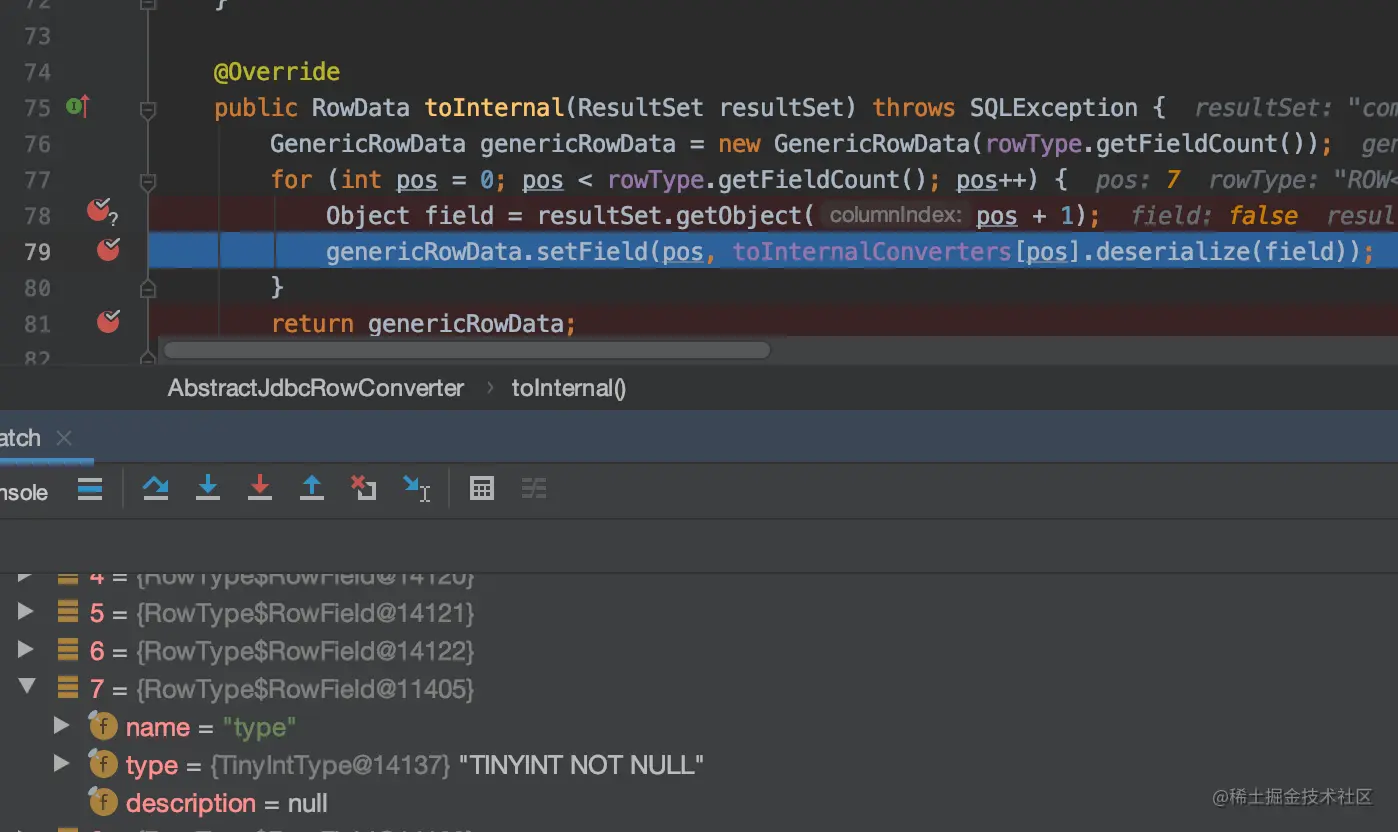Image resolution: width=1398 pixels, height=832 pixels.
Task: Click the array element icon of row 7
Action: point(67,688)
